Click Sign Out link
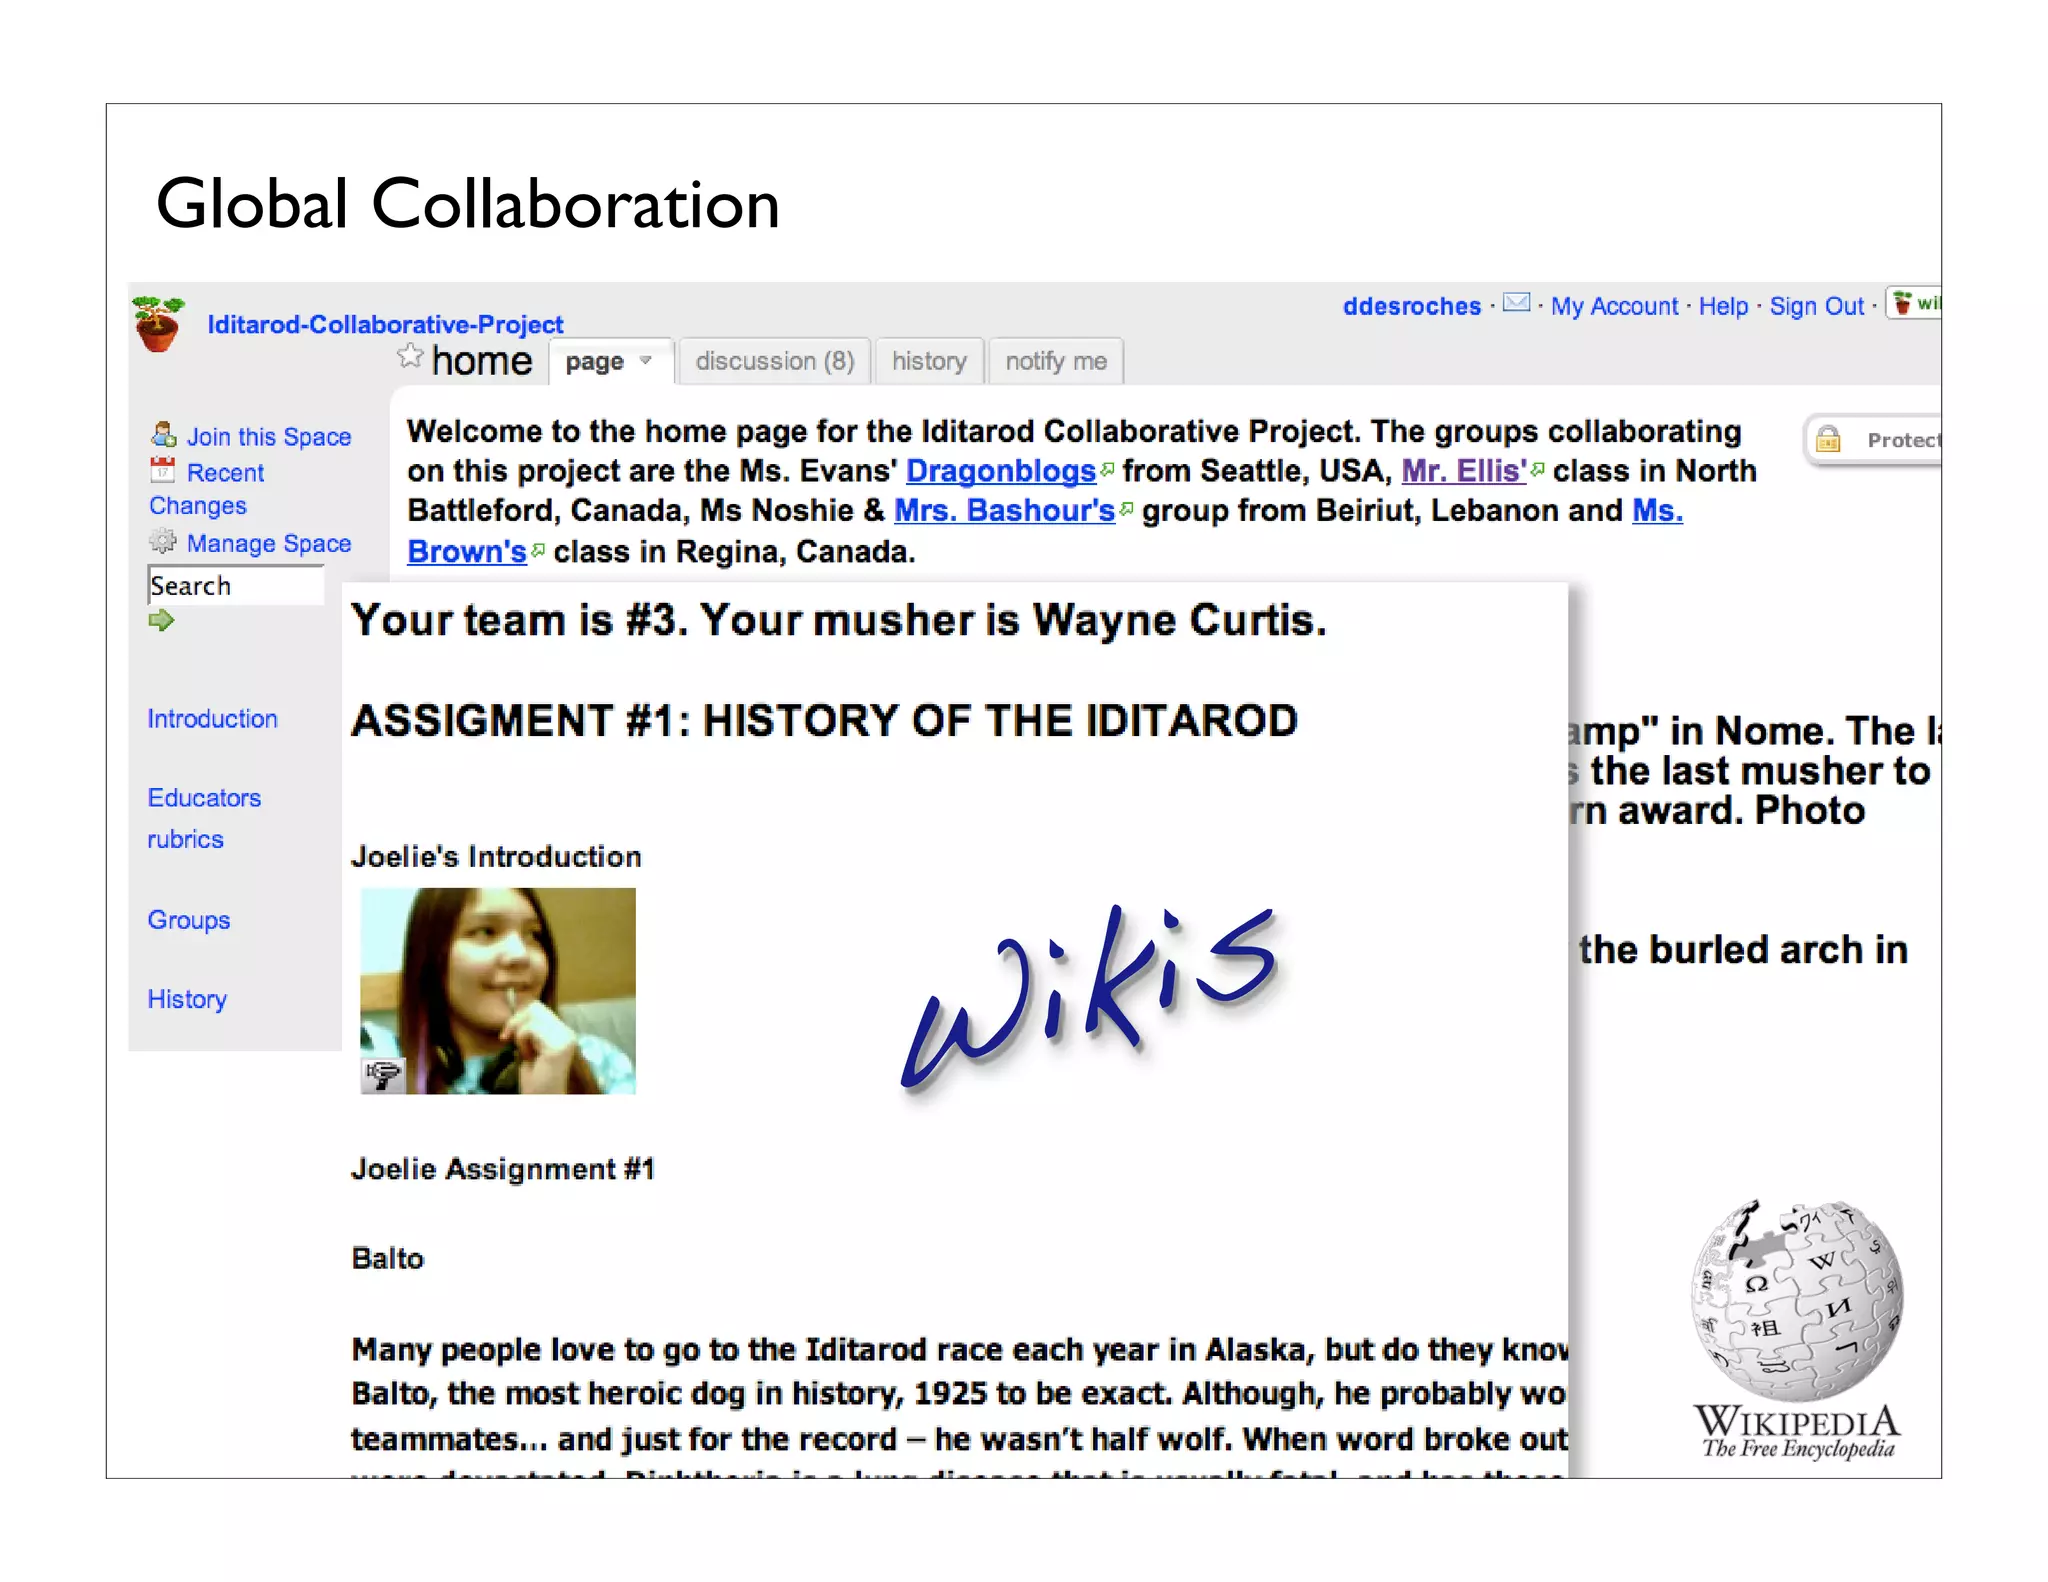The height and width of the screenshot is (1582, 2048). (x=1816, y=306)
